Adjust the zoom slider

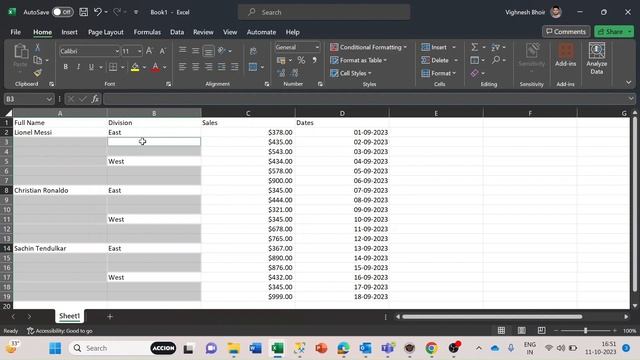click(585, 331)
